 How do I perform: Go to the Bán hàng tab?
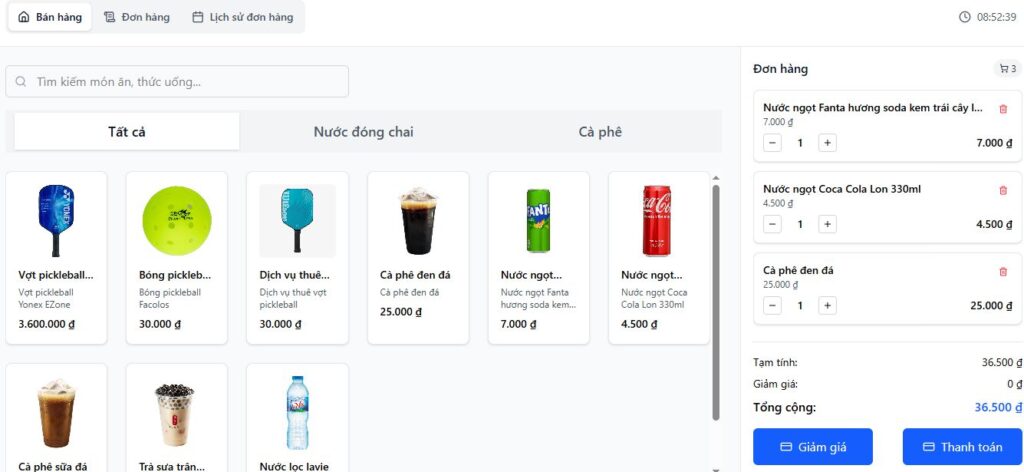50,17
